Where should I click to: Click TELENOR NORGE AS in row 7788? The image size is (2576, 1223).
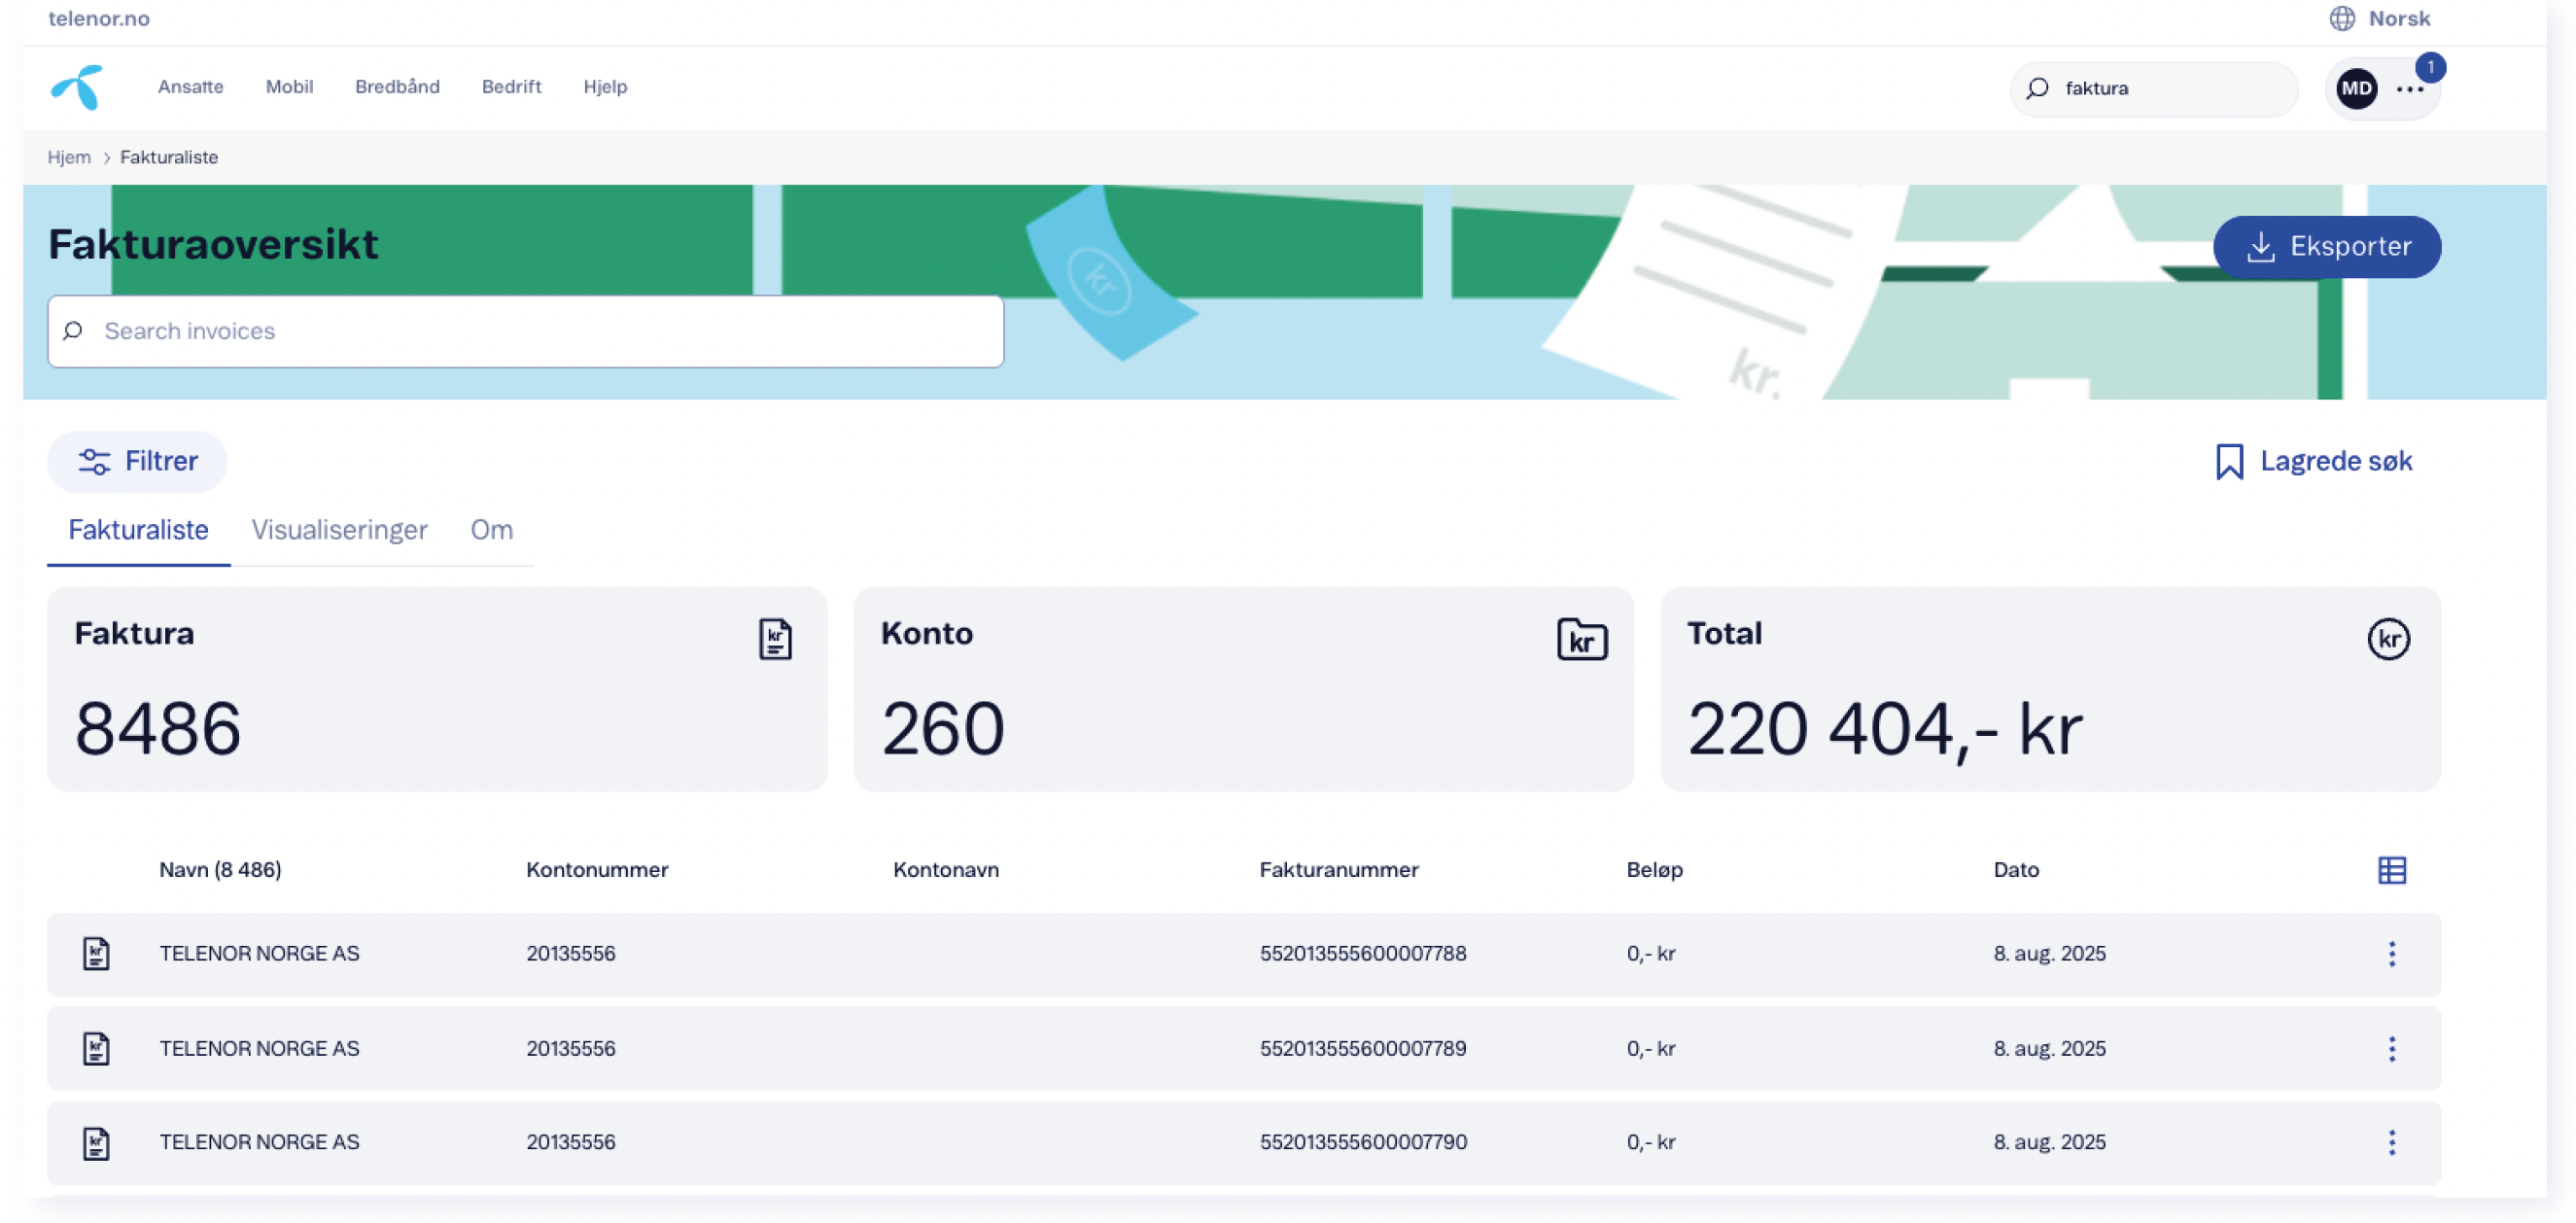(x=259, y=953)
